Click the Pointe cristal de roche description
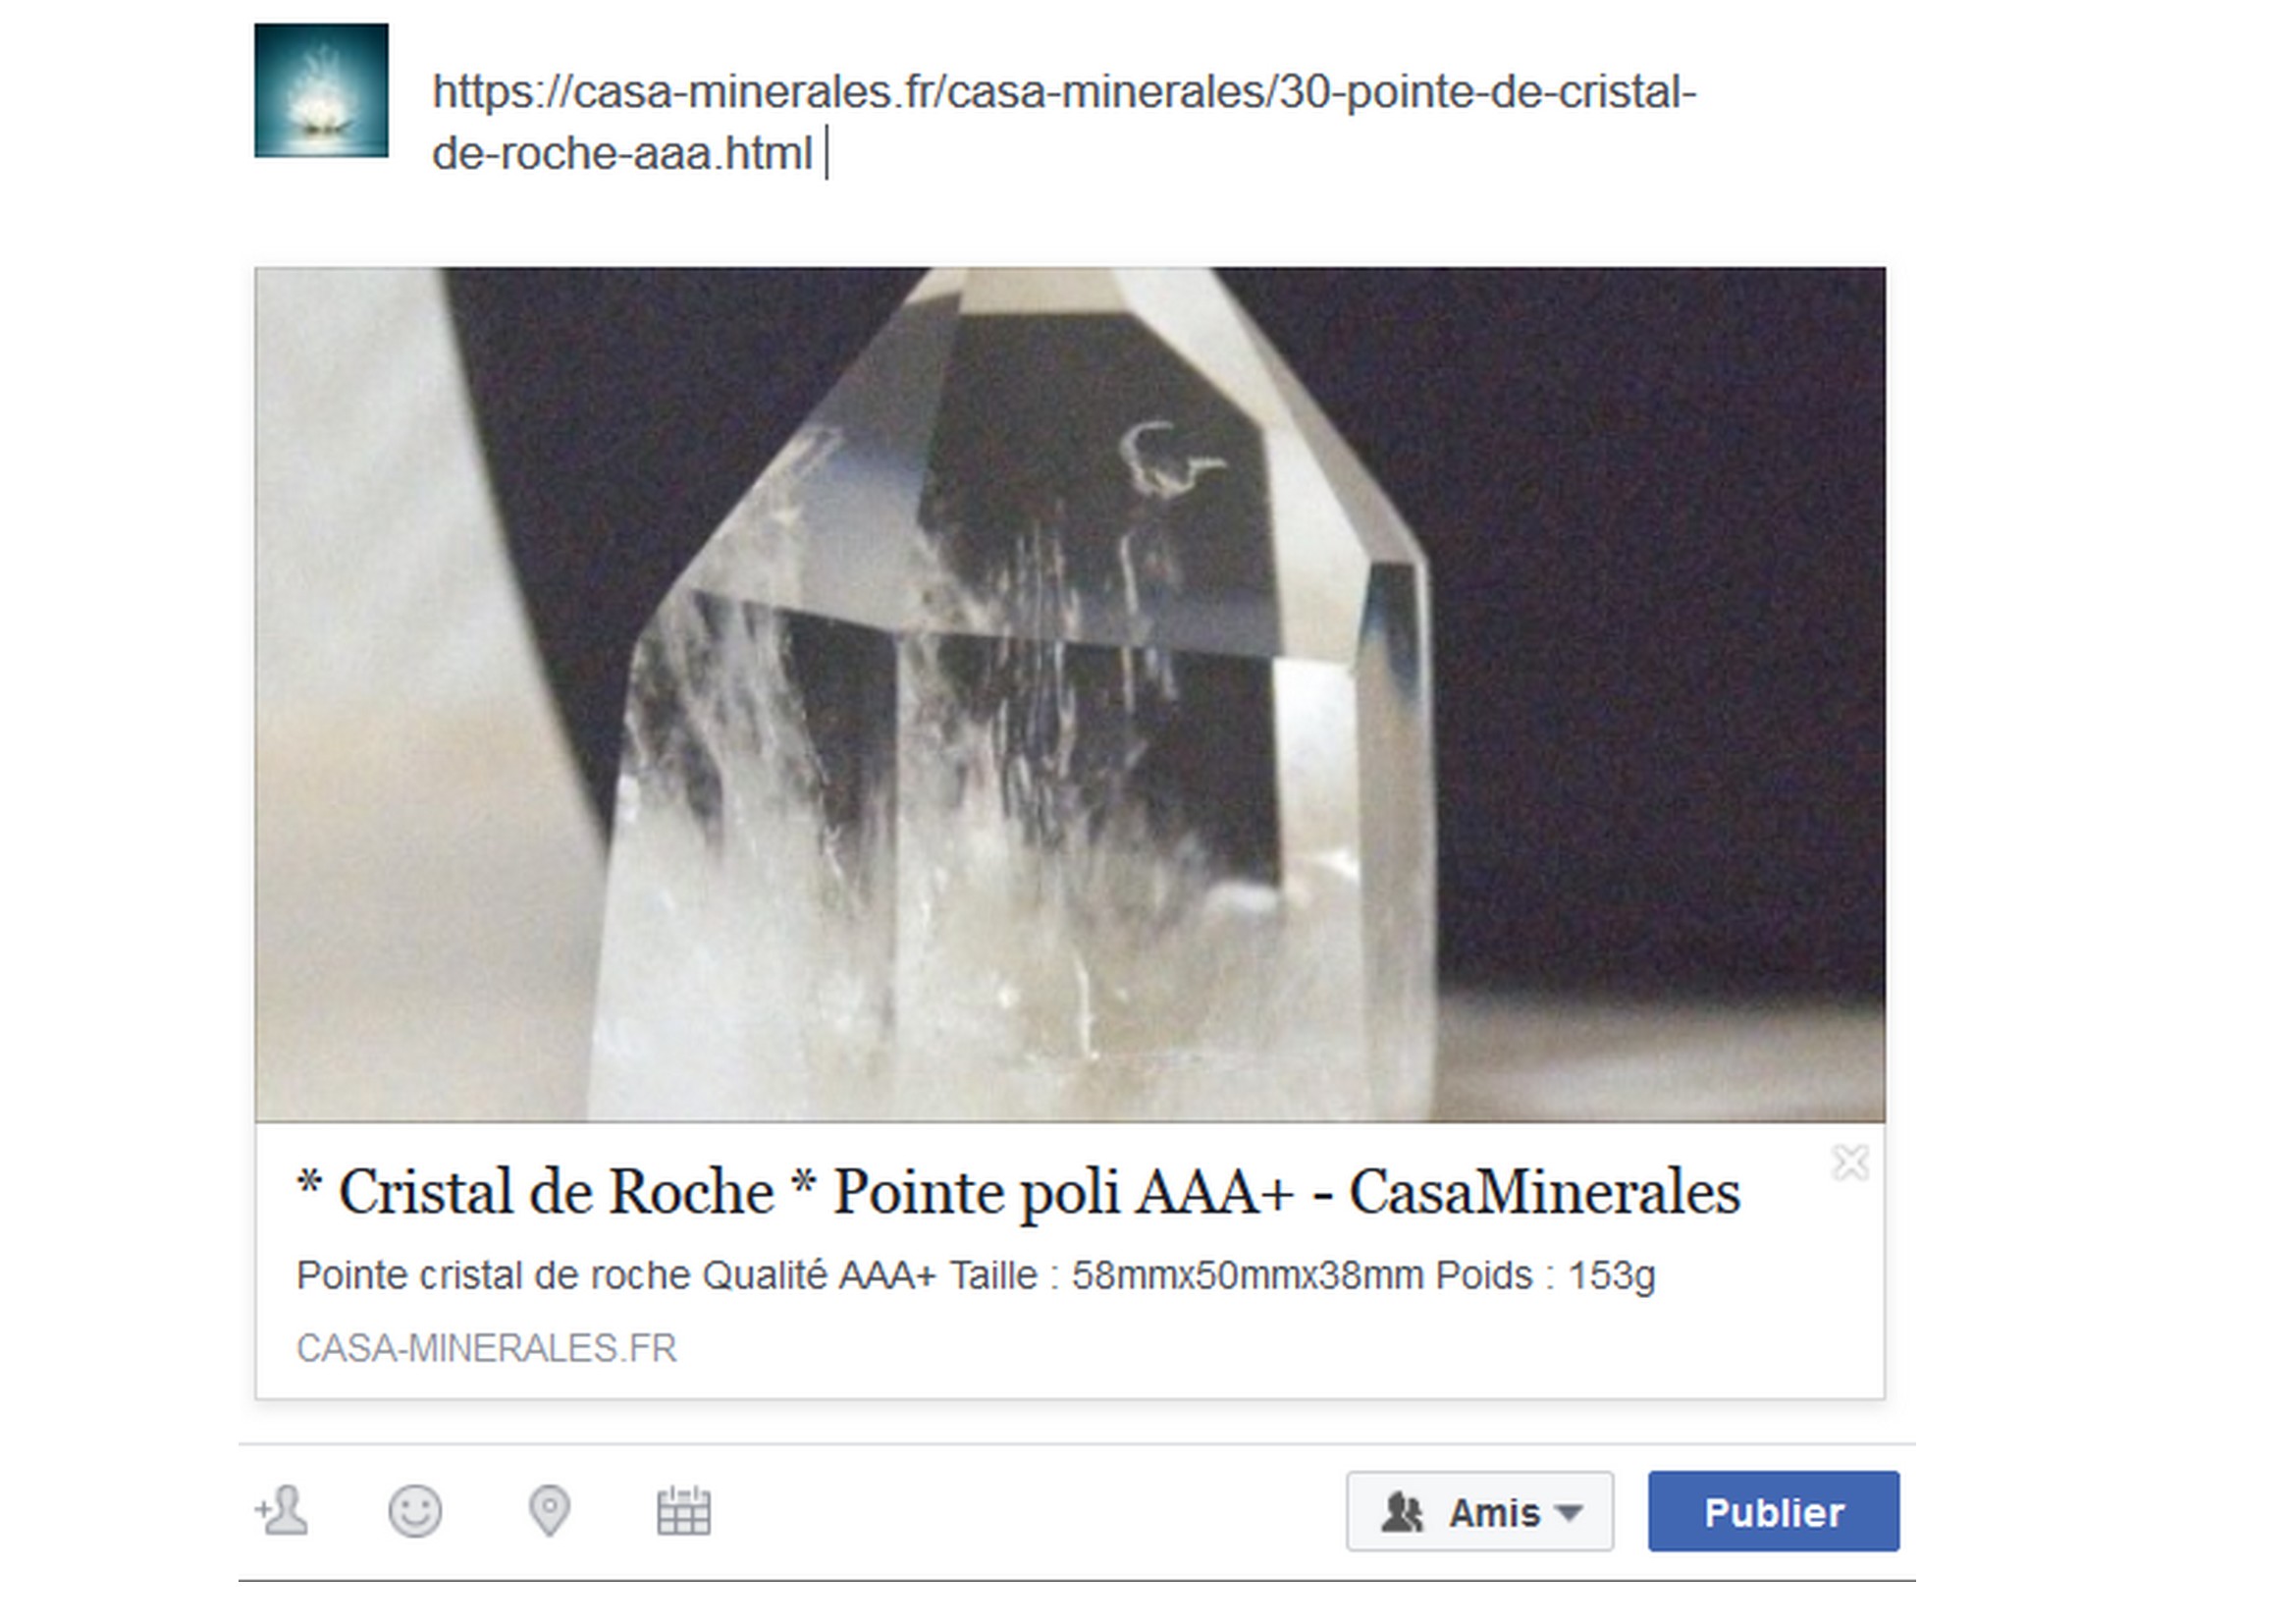 tap(976, 1276)
